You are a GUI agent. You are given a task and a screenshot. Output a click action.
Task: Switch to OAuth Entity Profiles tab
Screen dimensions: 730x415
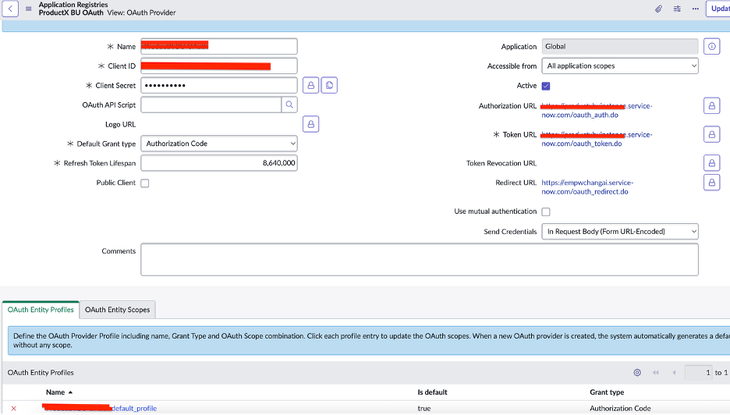[41, 310]
